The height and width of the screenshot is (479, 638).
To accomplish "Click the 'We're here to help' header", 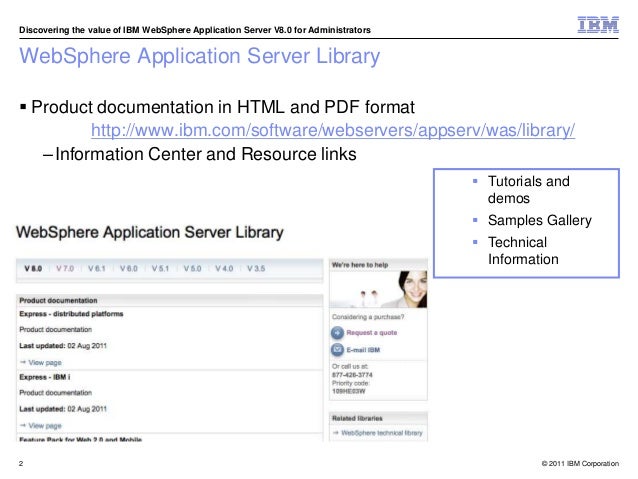I will coord(360,265).
